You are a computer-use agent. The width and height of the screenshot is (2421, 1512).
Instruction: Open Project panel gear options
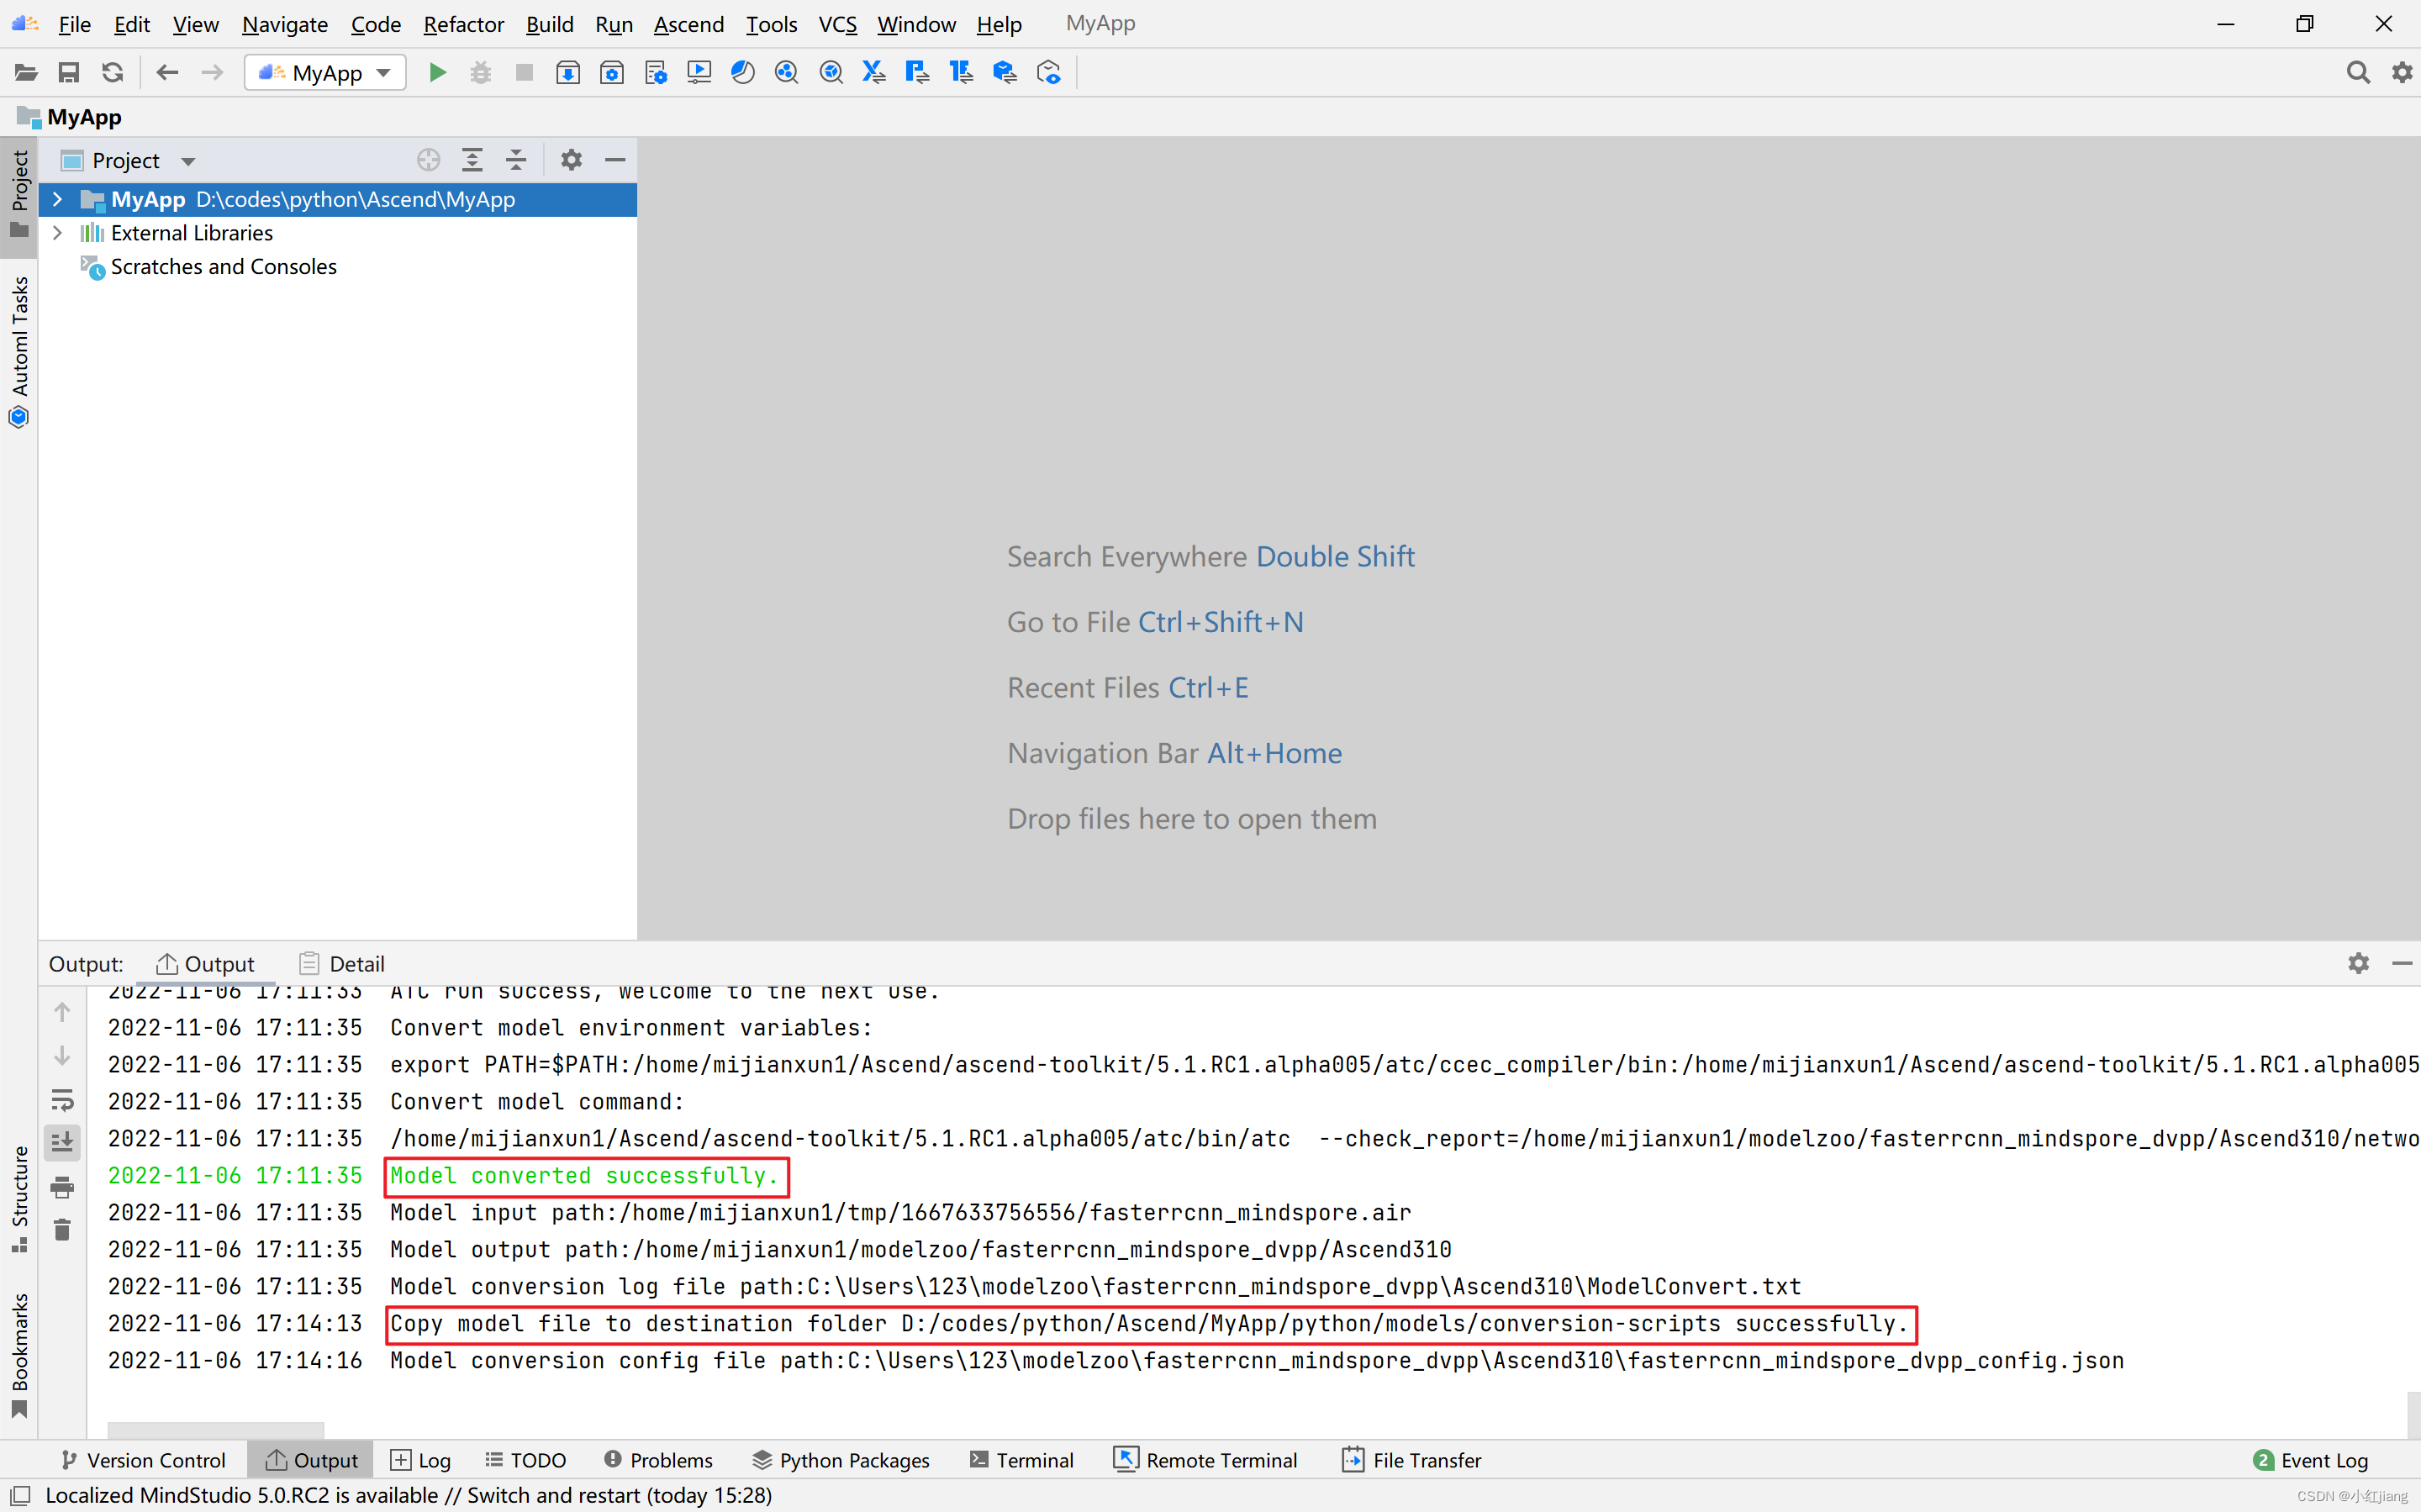(571, 160)
